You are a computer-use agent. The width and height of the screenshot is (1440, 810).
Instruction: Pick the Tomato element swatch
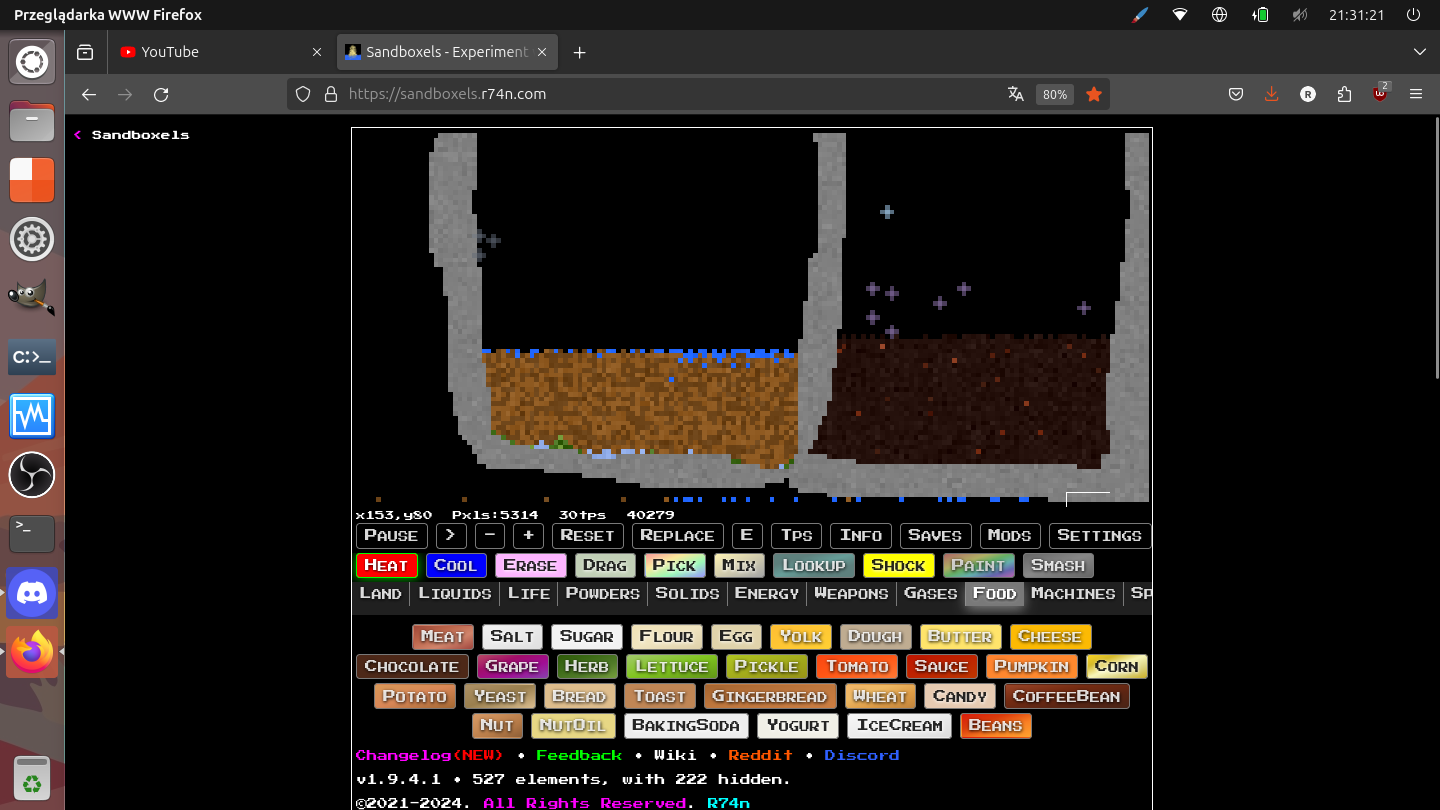click(857, 666)
